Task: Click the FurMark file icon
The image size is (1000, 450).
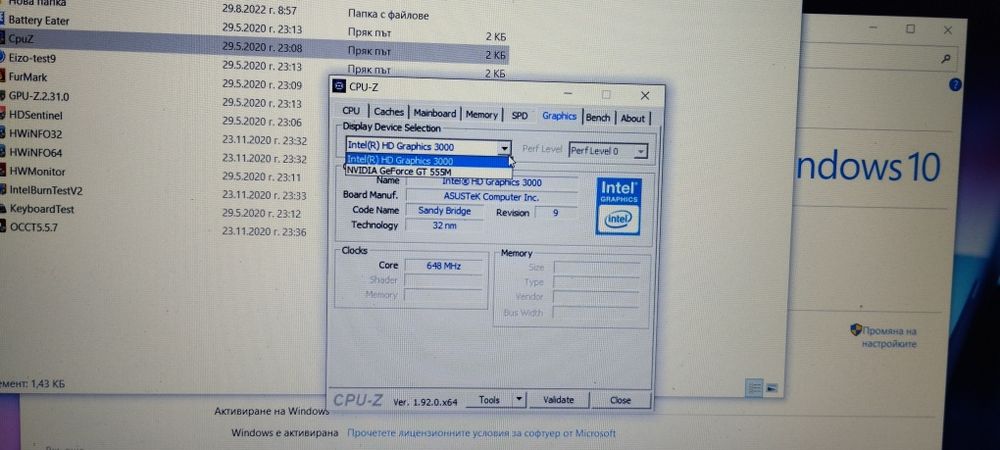Action: (3, 77)
